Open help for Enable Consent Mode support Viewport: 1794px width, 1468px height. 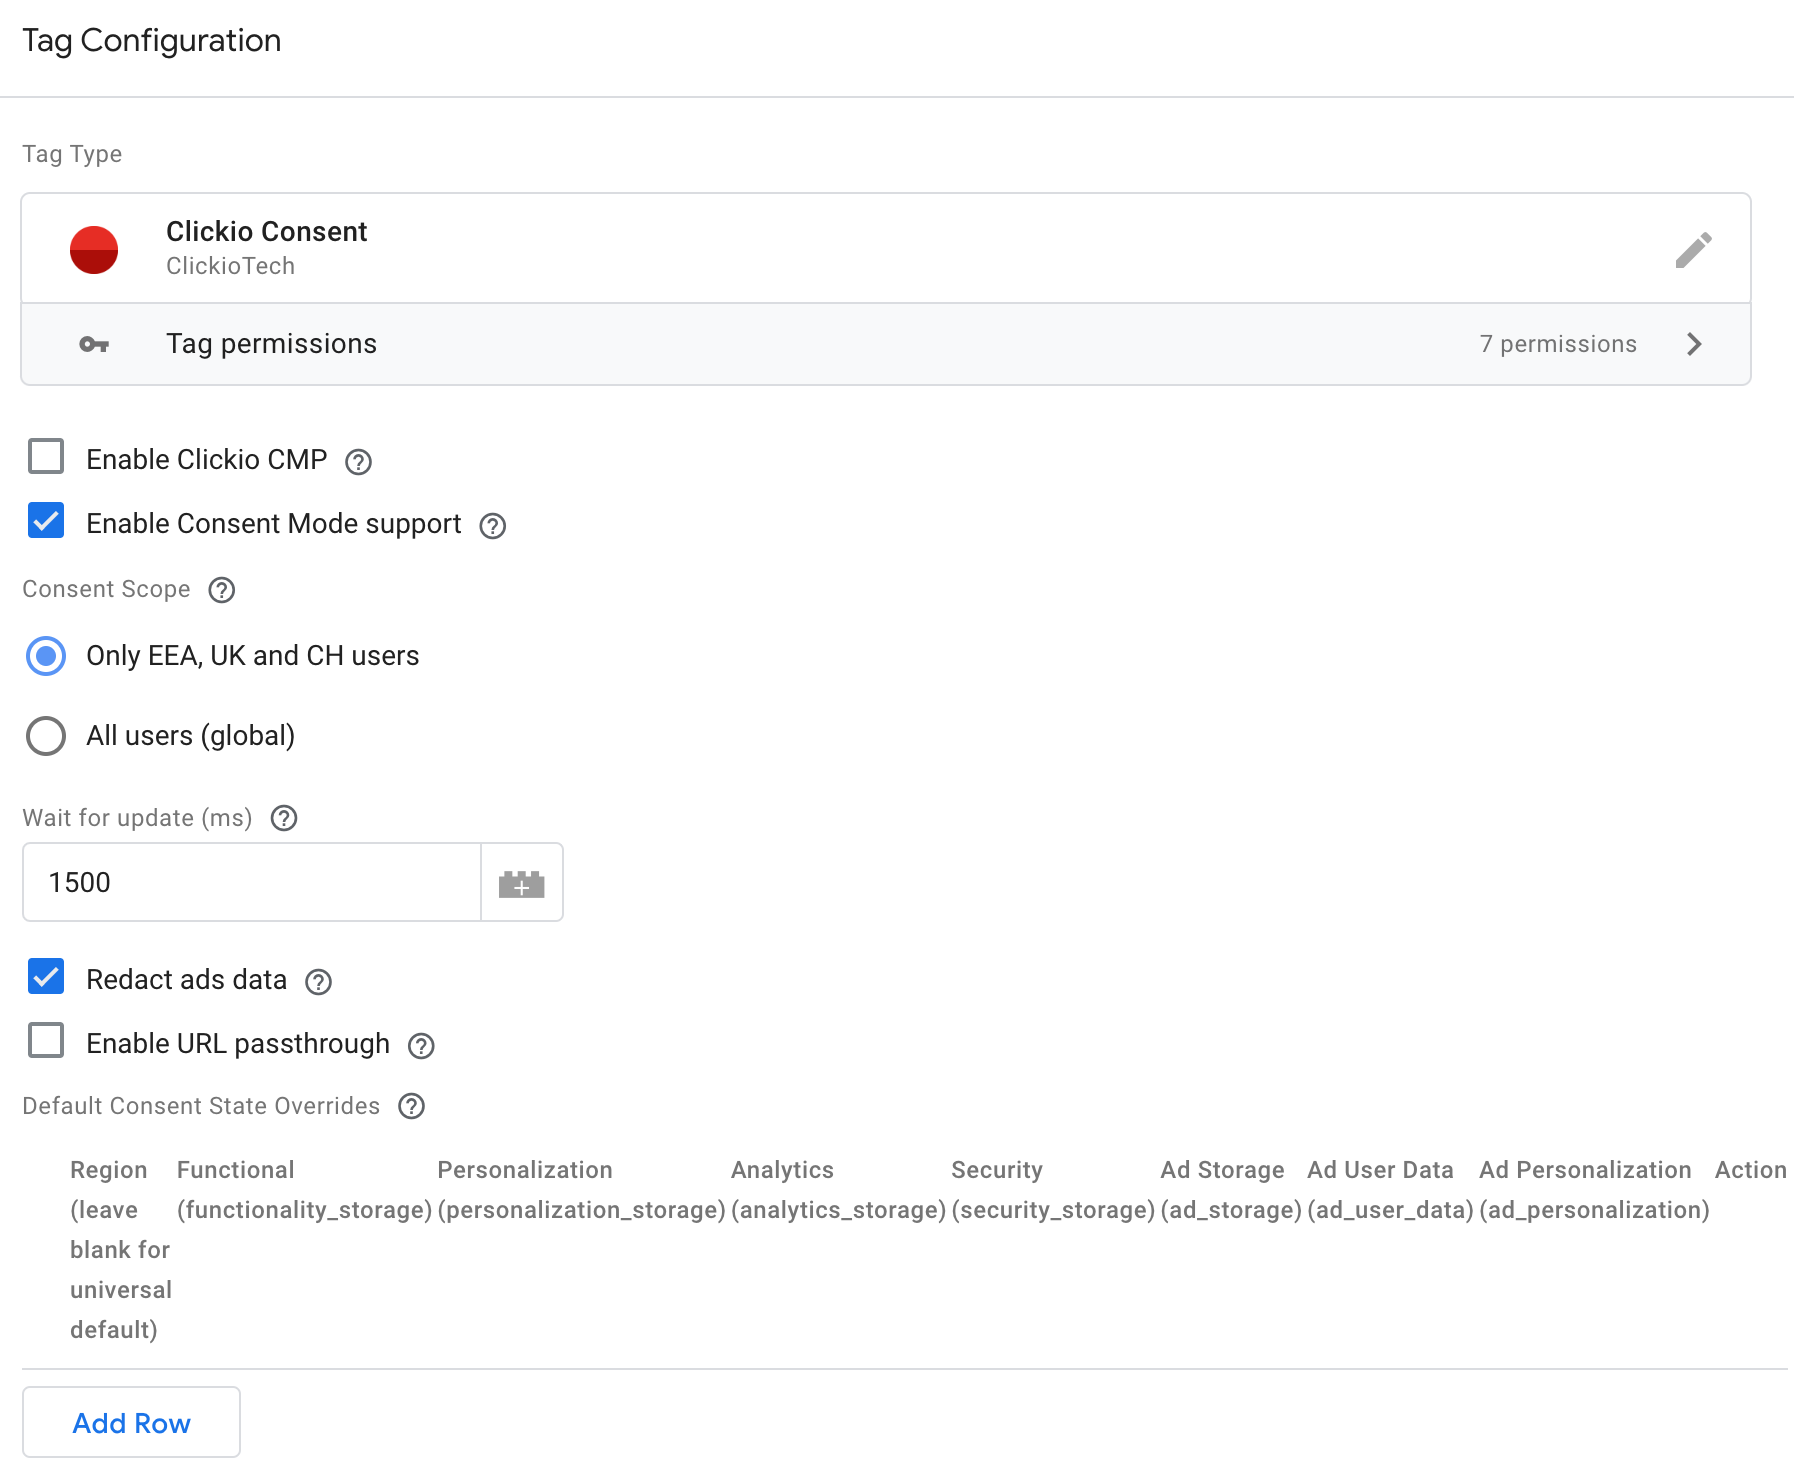point(493,525)
